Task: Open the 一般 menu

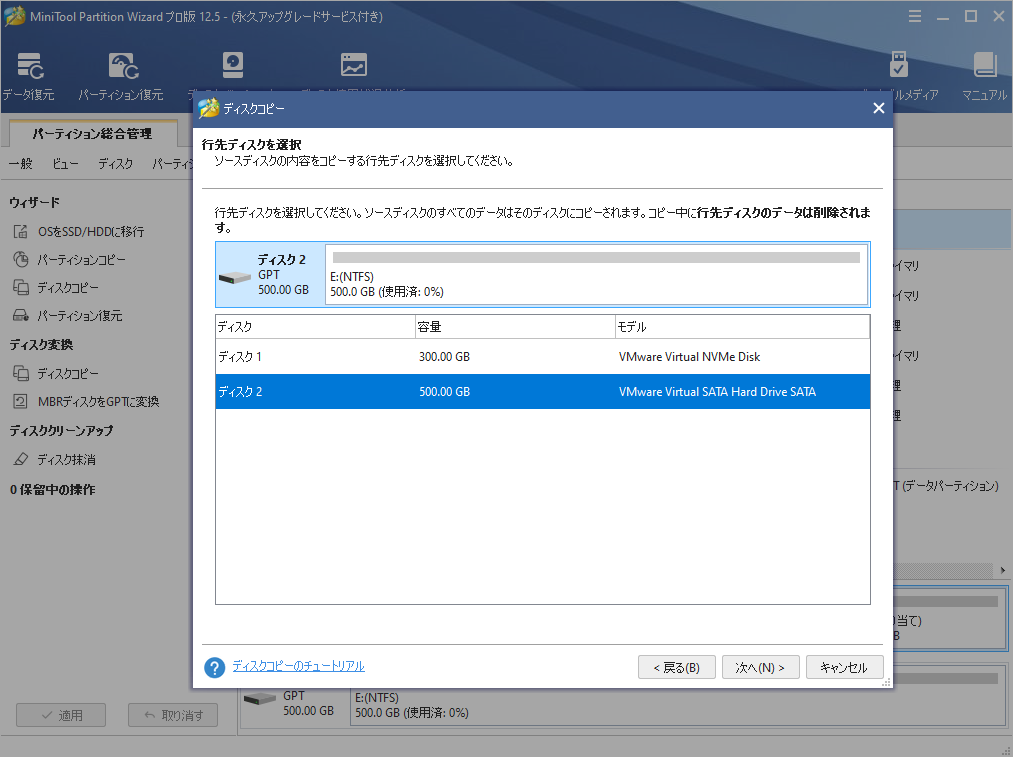Action: click(21, 163)
